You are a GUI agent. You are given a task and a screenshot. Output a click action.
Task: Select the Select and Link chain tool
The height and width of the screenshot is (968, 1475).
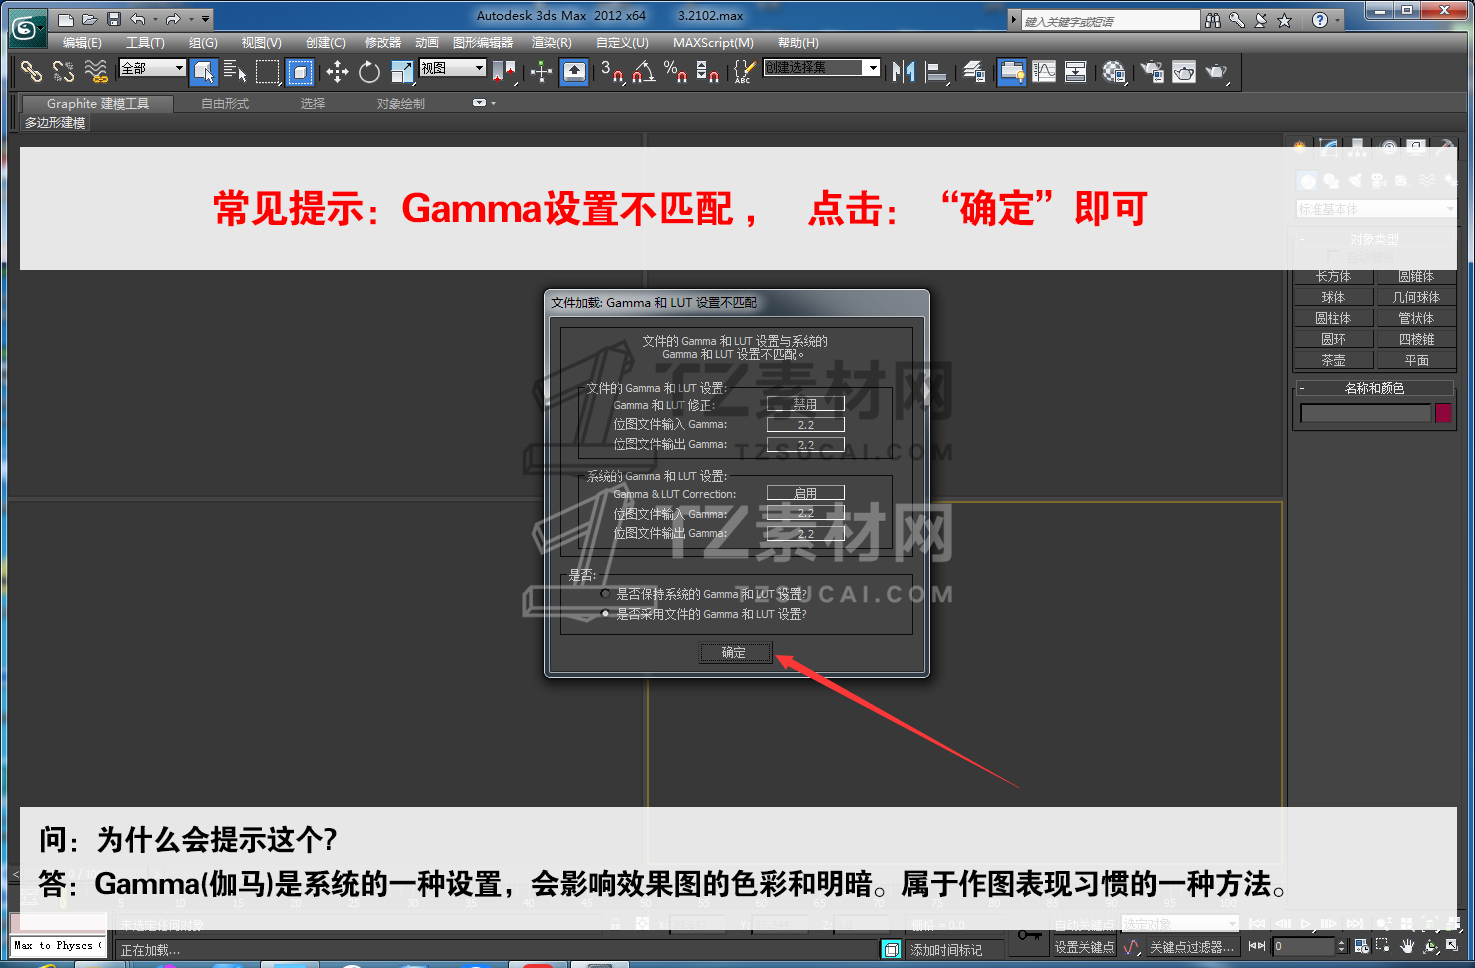32,71
